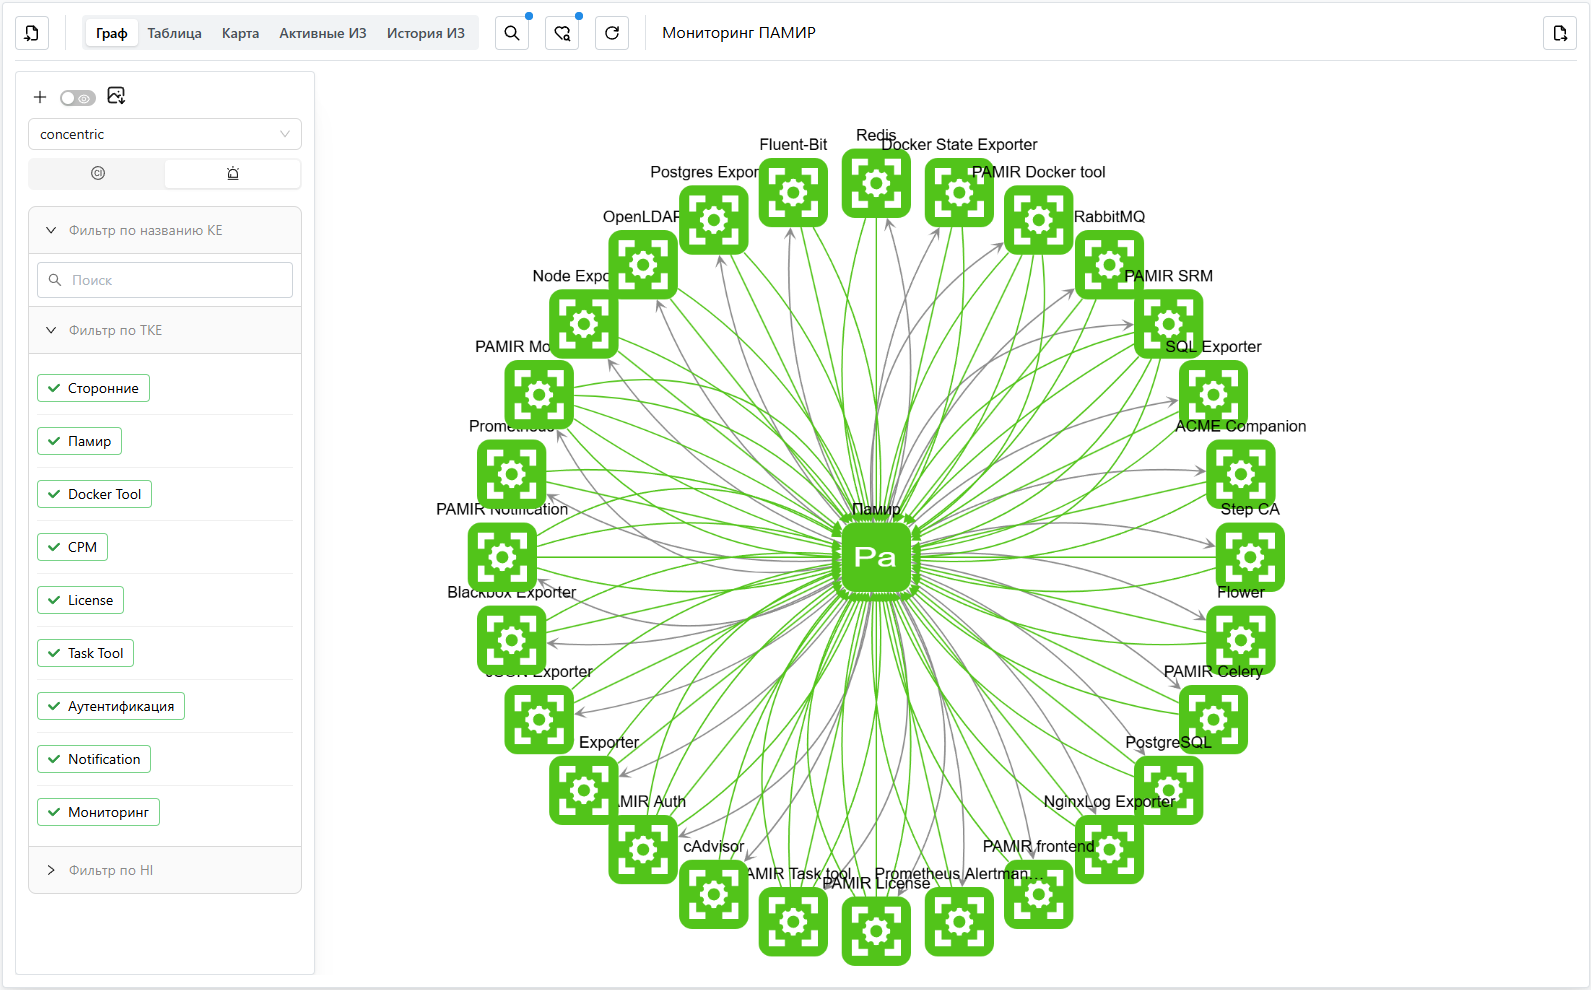The height and width of the screenshot is (990, 1591).
Task: Select the PAMIR License node
Action: (x=876, y=931)
